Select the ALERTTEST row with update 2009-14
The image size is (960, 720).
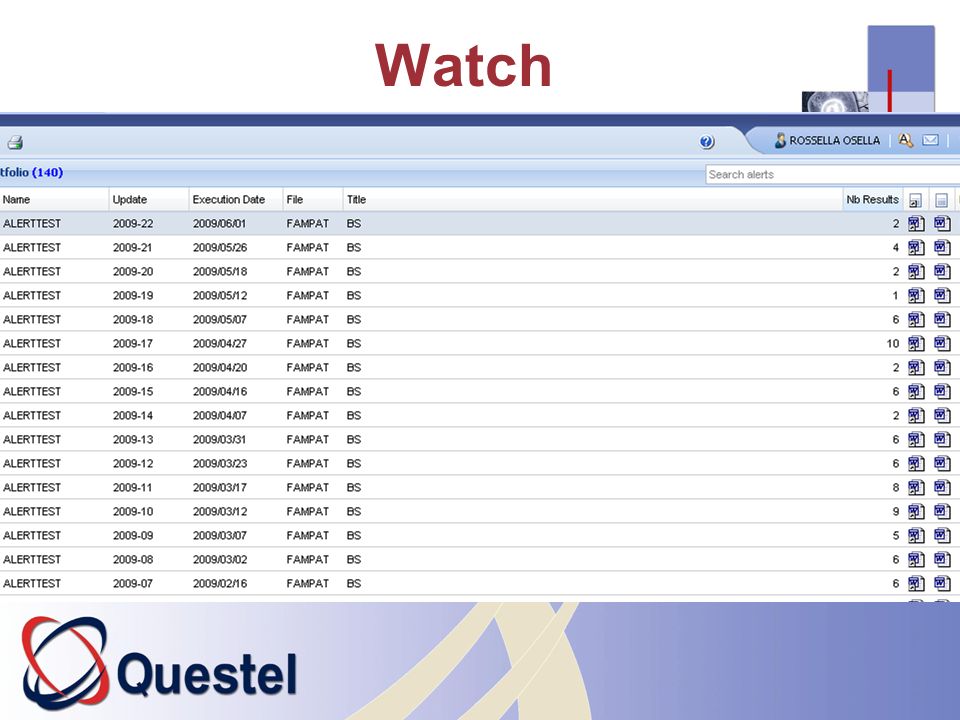pos(480,415)
